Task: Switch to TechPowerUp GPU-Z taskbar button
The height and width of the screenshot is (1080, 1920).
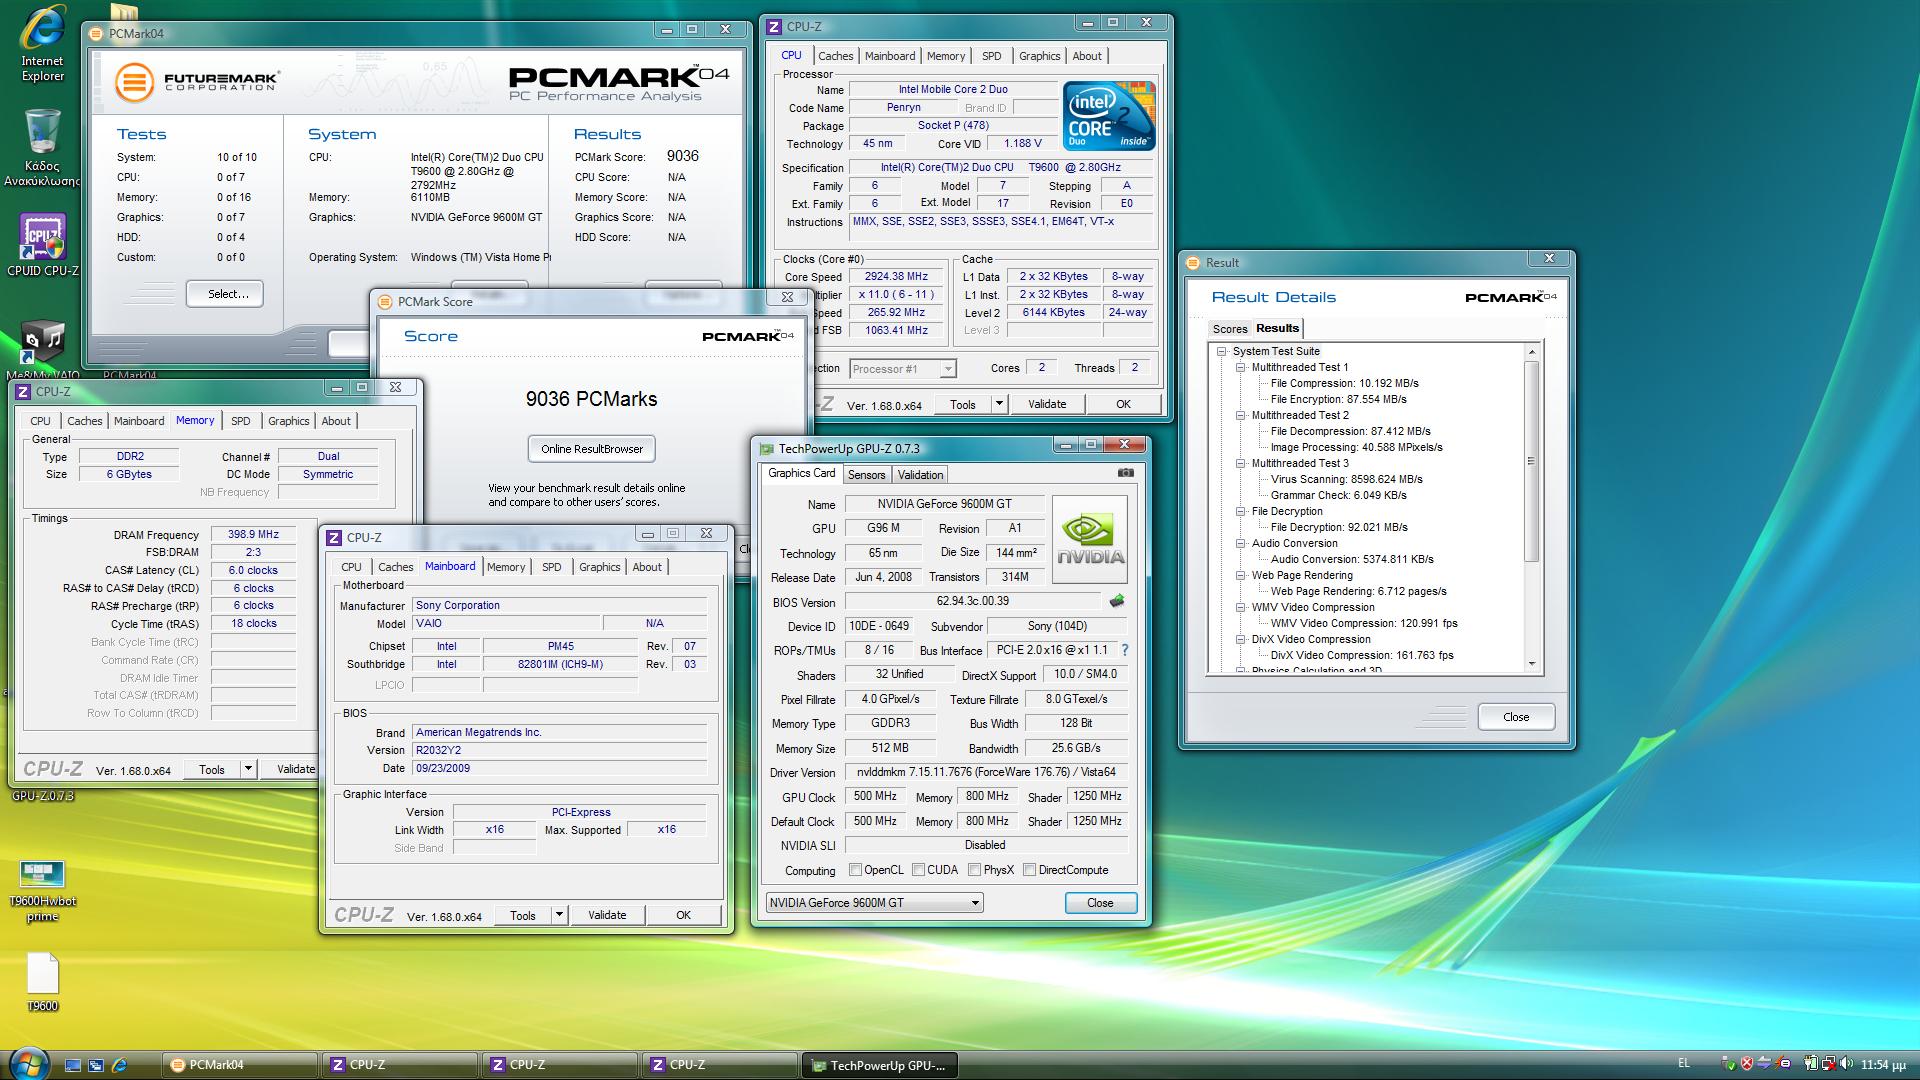Action: pyautogui.click(x=880, y=1065)
